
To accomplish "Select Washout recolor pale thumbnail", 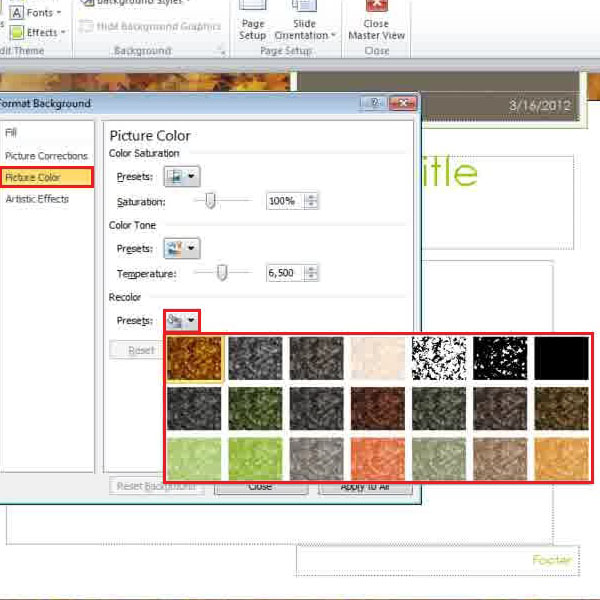I will (378, 359).
